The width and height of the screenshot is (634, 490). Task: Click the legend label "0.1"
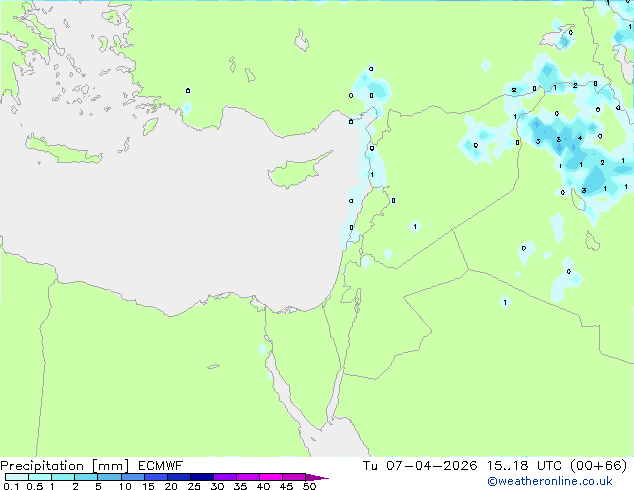[x=11, y=486]
